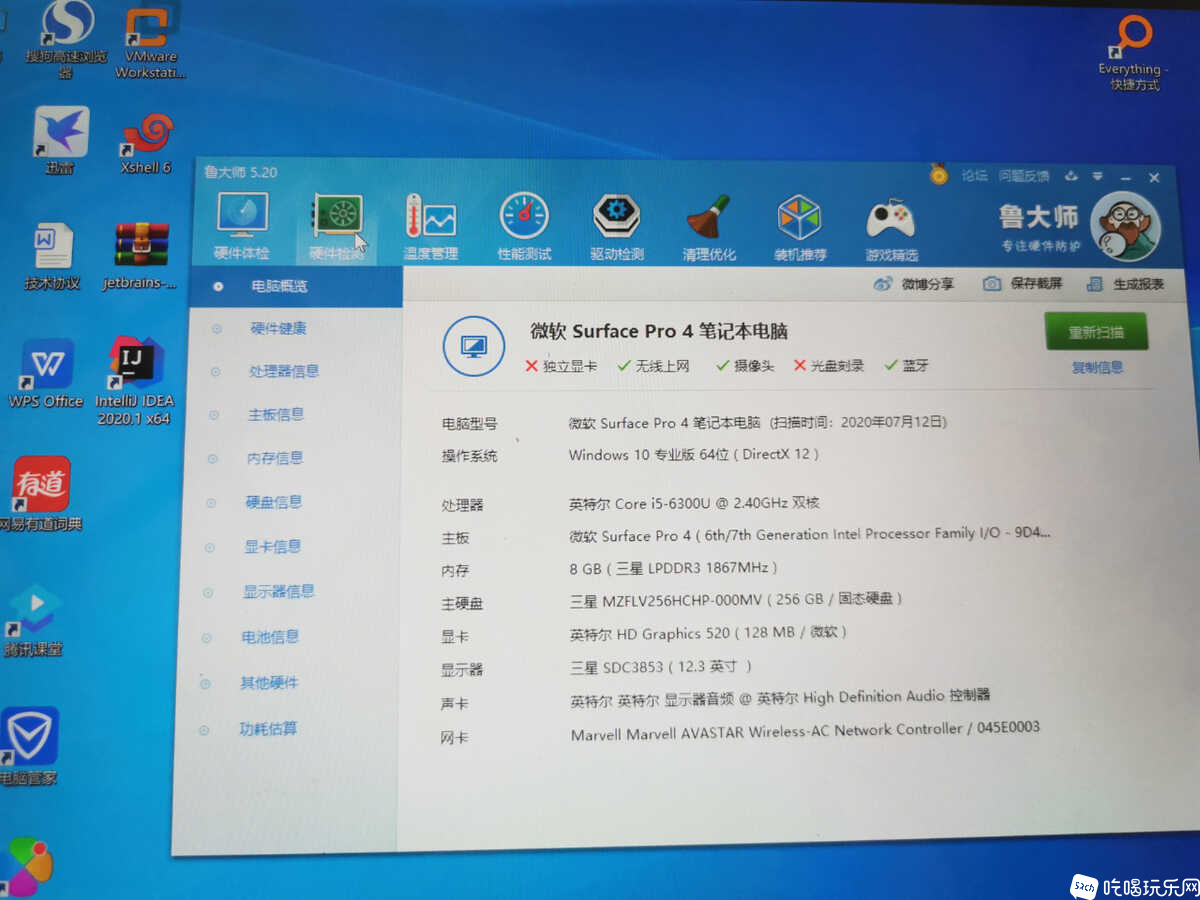1200x900 pixels.
Task: Click the green 重新扫描 rescan button
Action: pos(1096,332)
